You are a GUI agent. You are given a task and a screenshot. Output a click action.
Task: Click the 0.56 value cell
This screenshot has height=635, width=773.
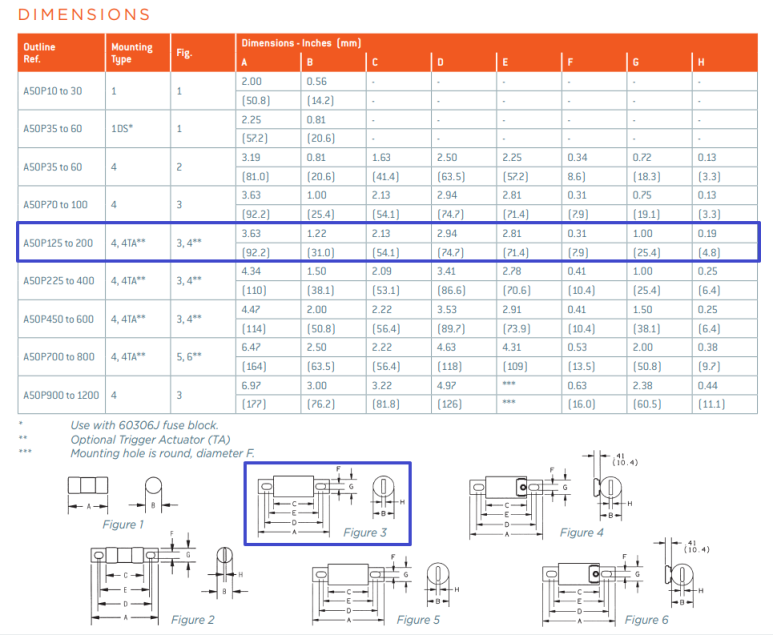334,81
